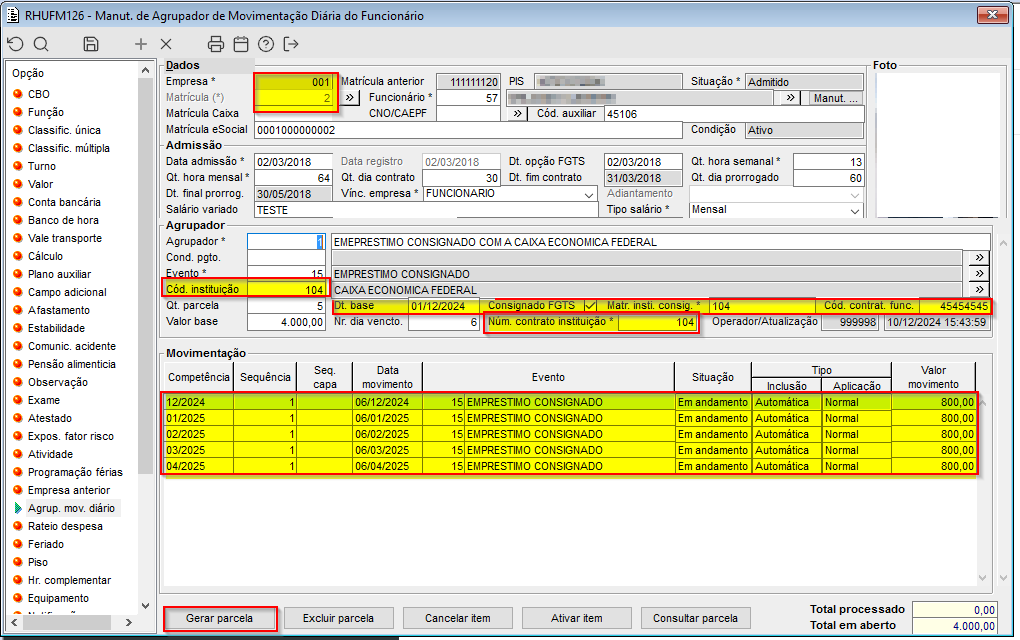The width and height of the screenshot is (1020, 640).
Task: Click the Gerar parcela button
Action: click(219, 619)
